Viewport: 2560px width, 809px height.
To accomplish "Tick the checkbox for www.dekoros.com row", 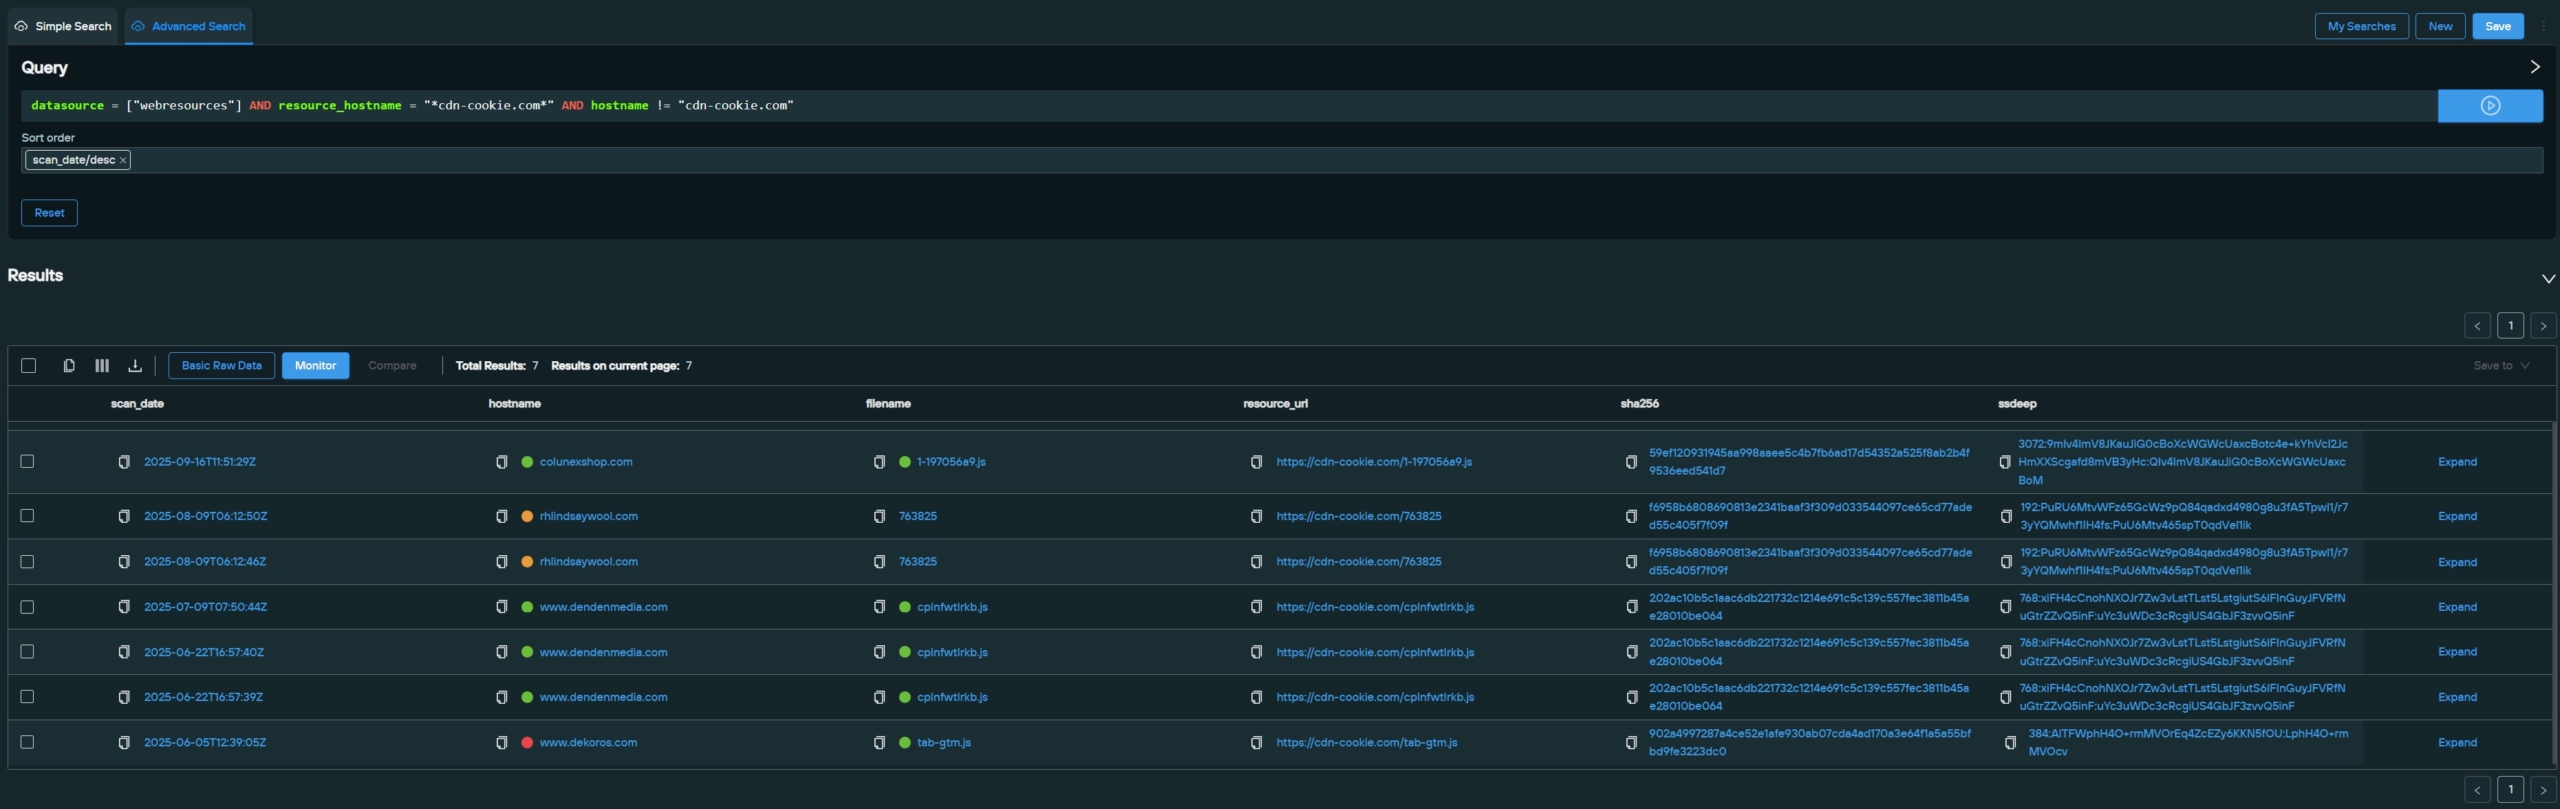I will (x=27, y=742).
